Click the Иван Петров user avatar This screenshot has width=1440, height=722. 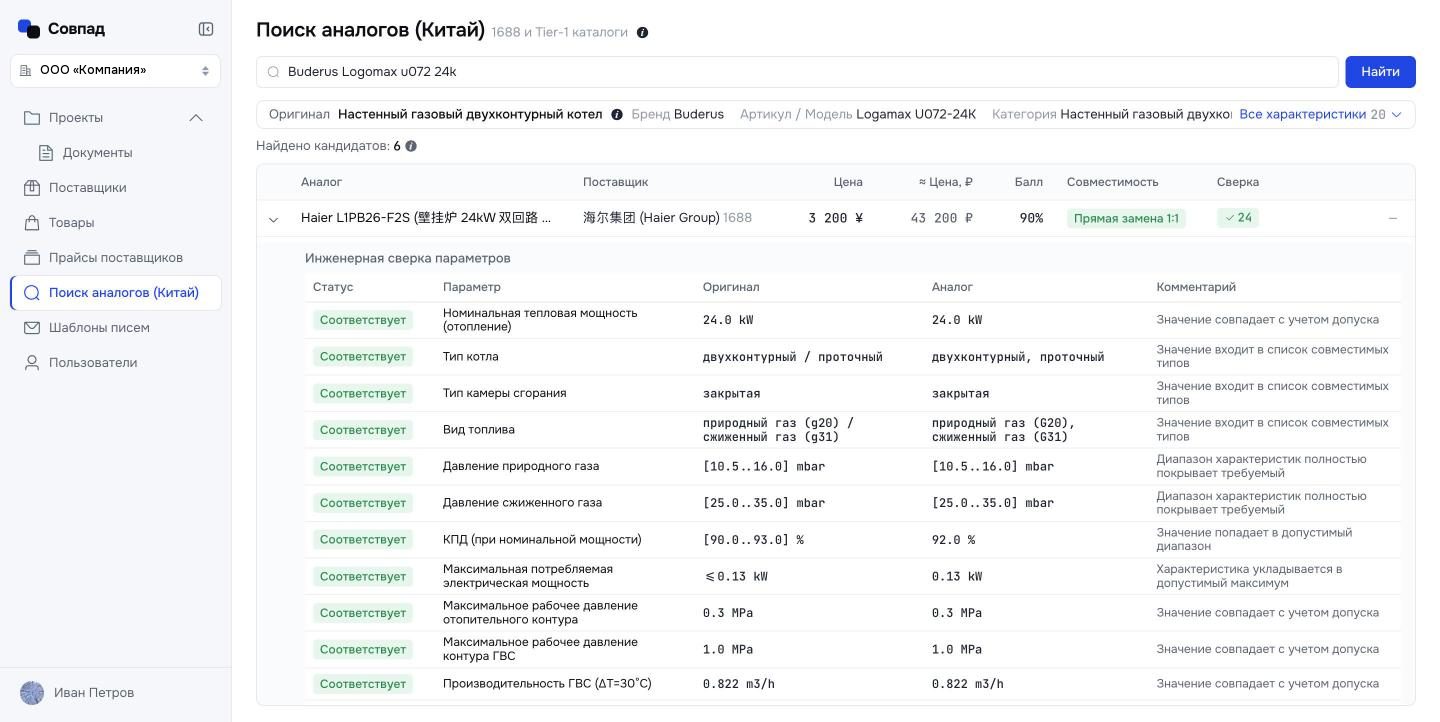click(32, 693)
